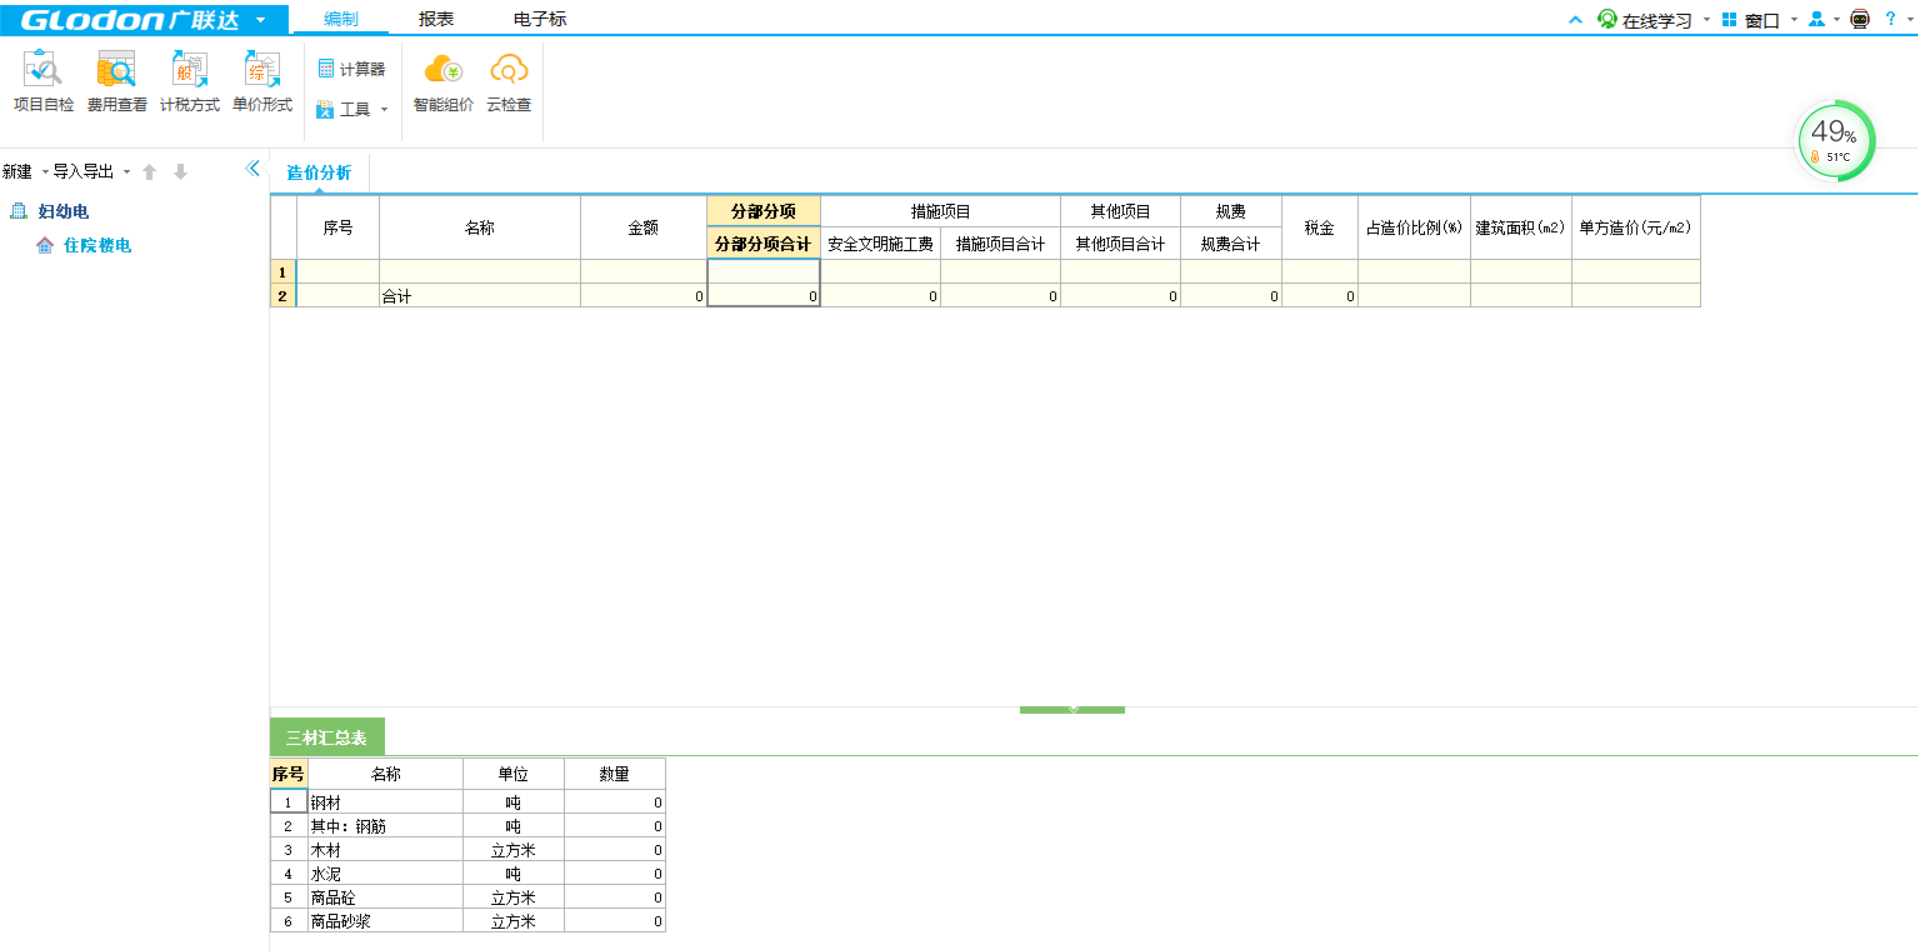Screen dimensions: 1918x951
Task: Expand the 工具 tools dropdown
Action: [x=384, y=109]
